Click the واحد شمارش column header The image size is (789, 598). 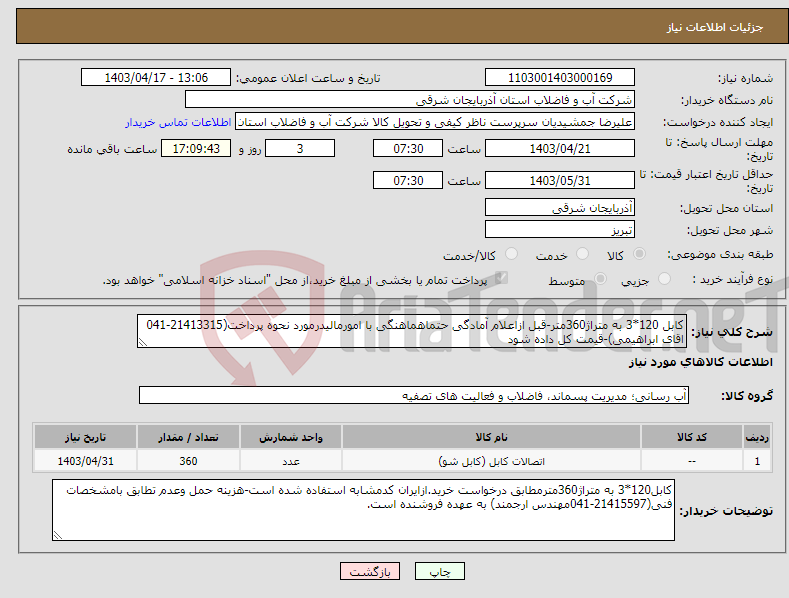[291, 437]
